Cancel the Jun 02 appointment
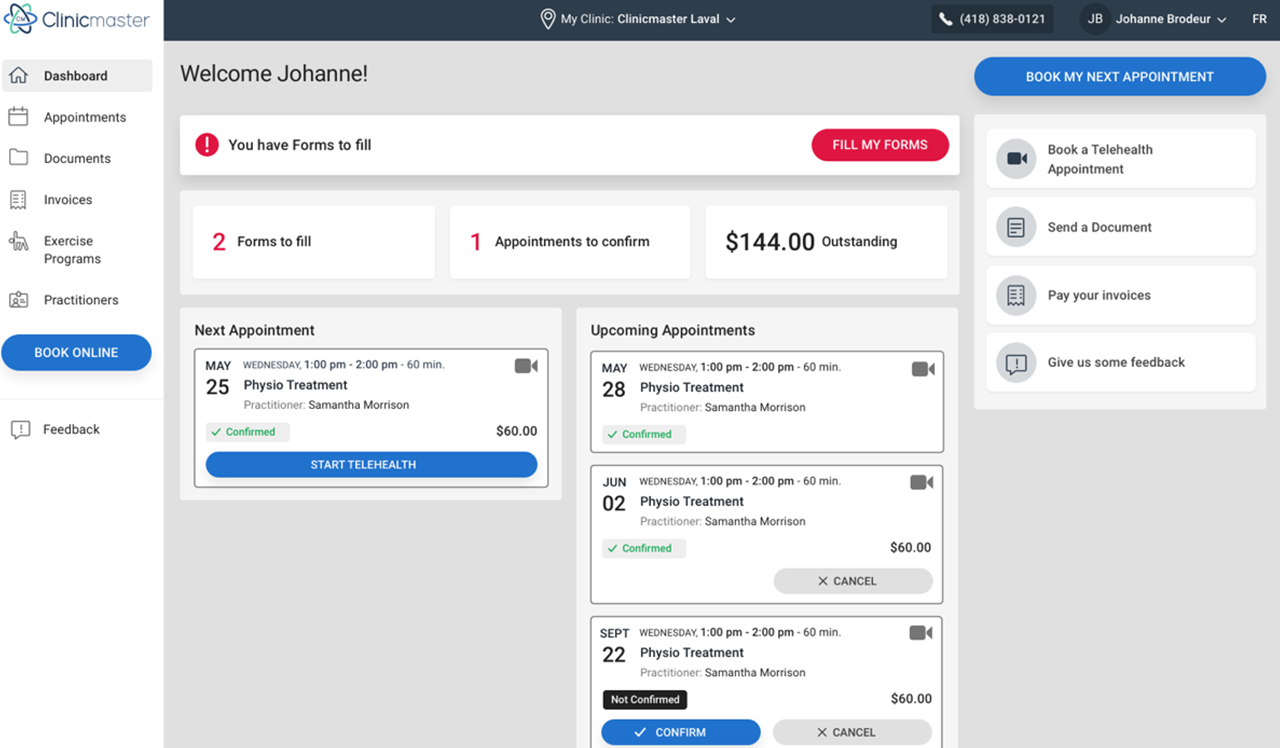 tap(853, 581)
